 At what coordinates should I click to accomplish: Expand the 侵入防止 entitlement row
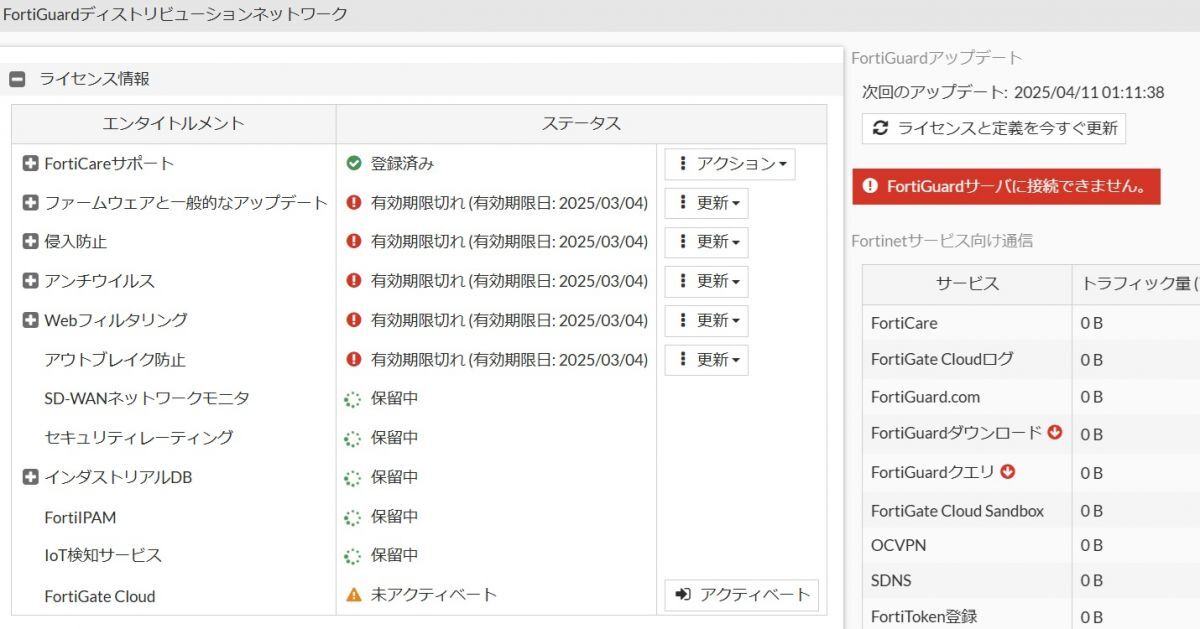30,242
